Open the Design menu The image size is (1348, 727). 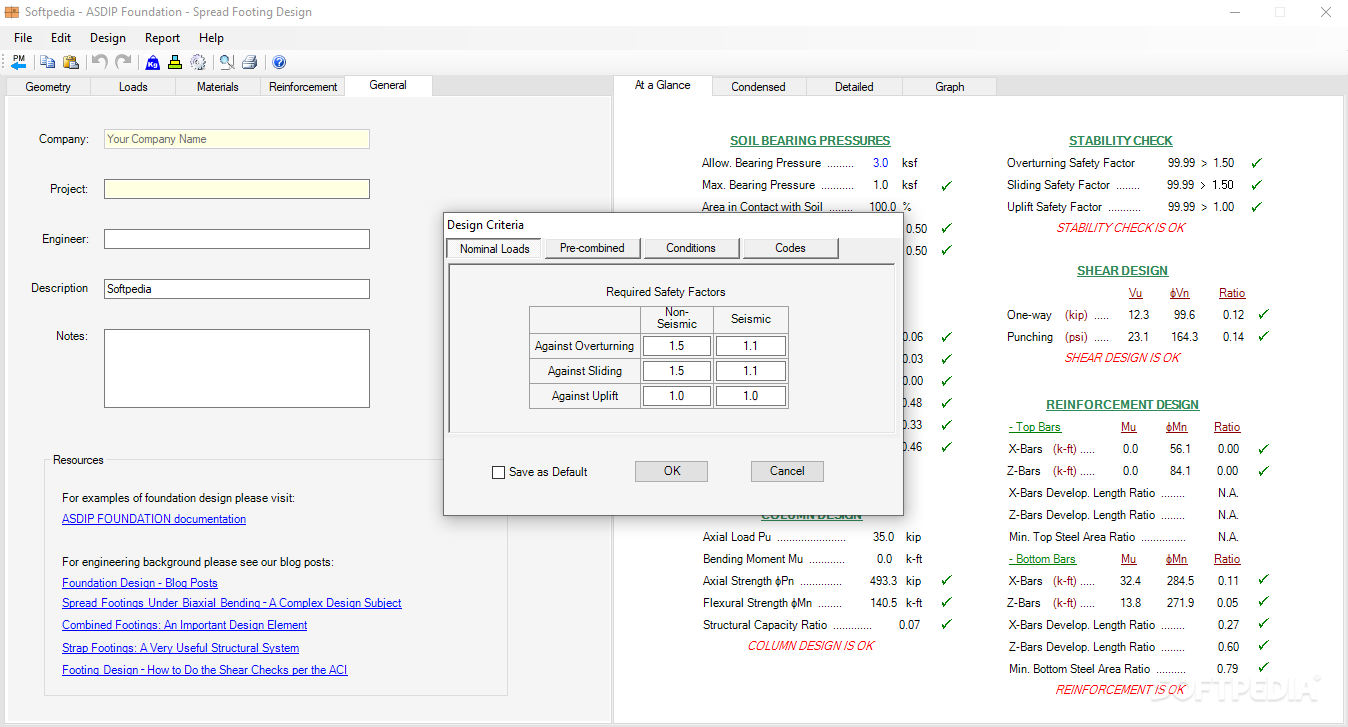pyautogui.click(x=108, y=38)
